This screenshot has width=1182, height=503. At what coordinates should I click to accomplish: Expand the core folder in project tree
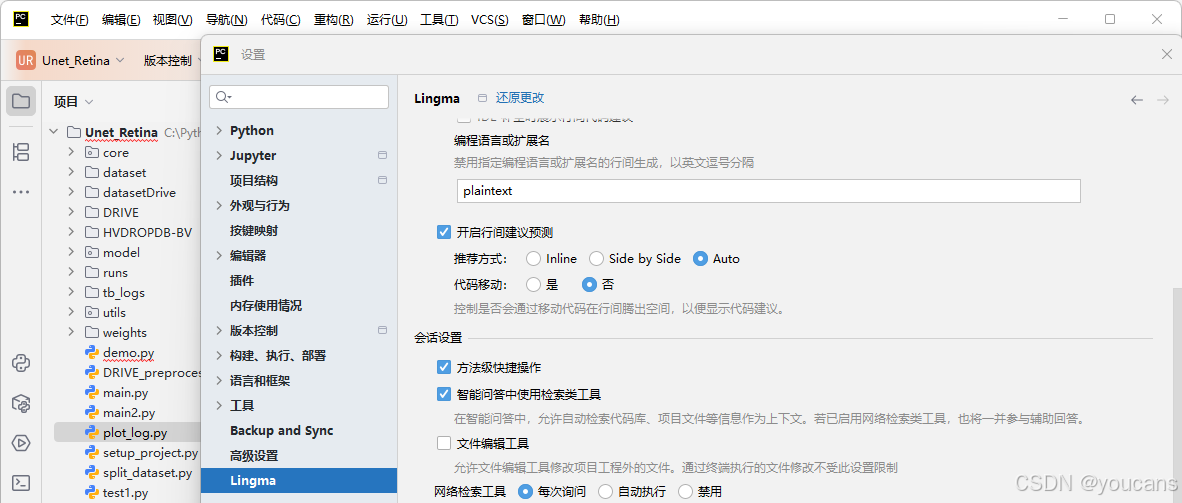click(71, 152)
